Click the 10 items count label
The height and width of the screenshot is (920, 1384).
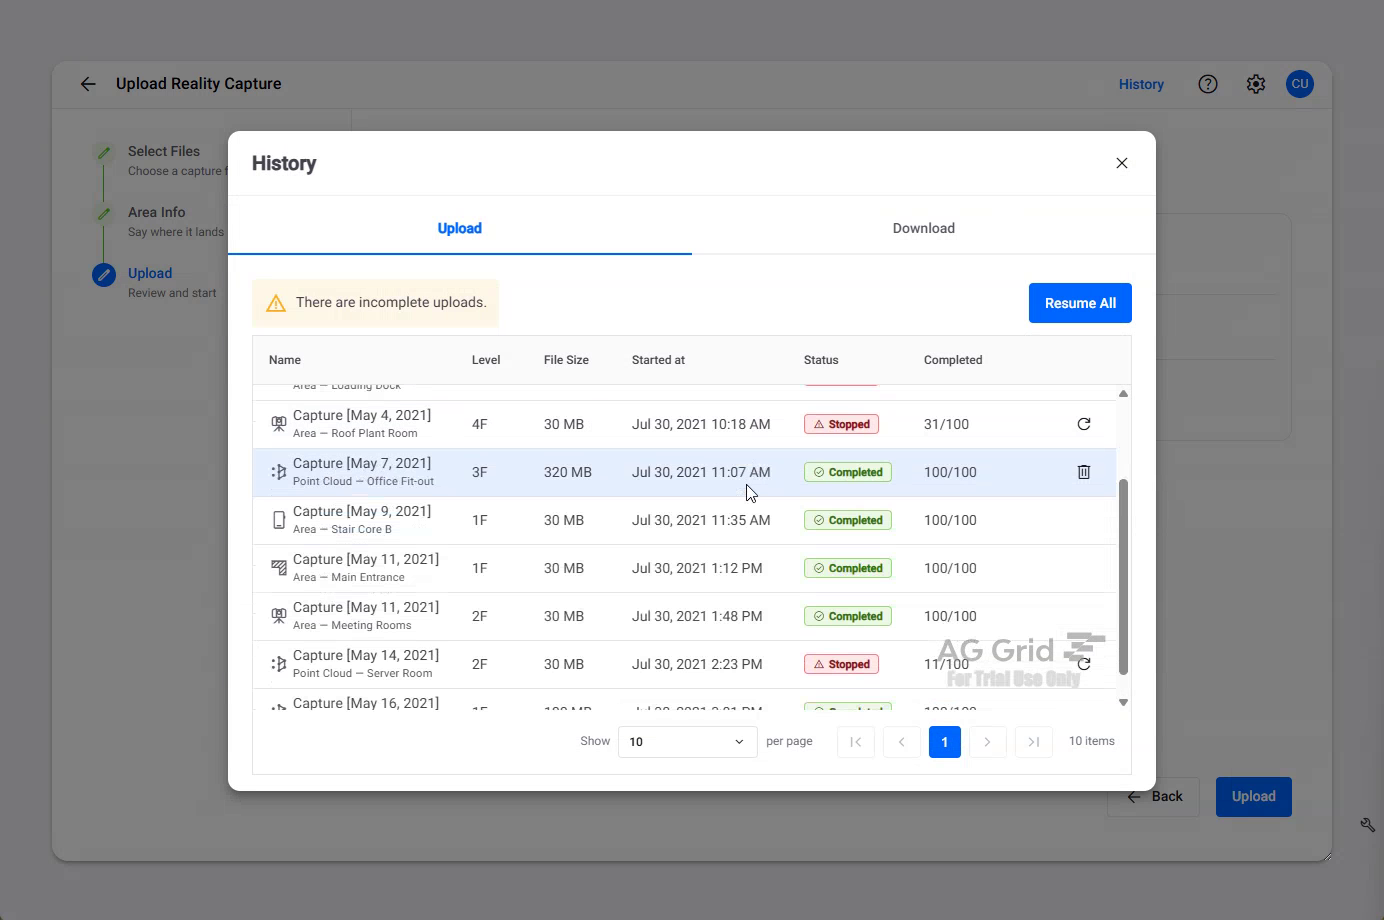1092,741
